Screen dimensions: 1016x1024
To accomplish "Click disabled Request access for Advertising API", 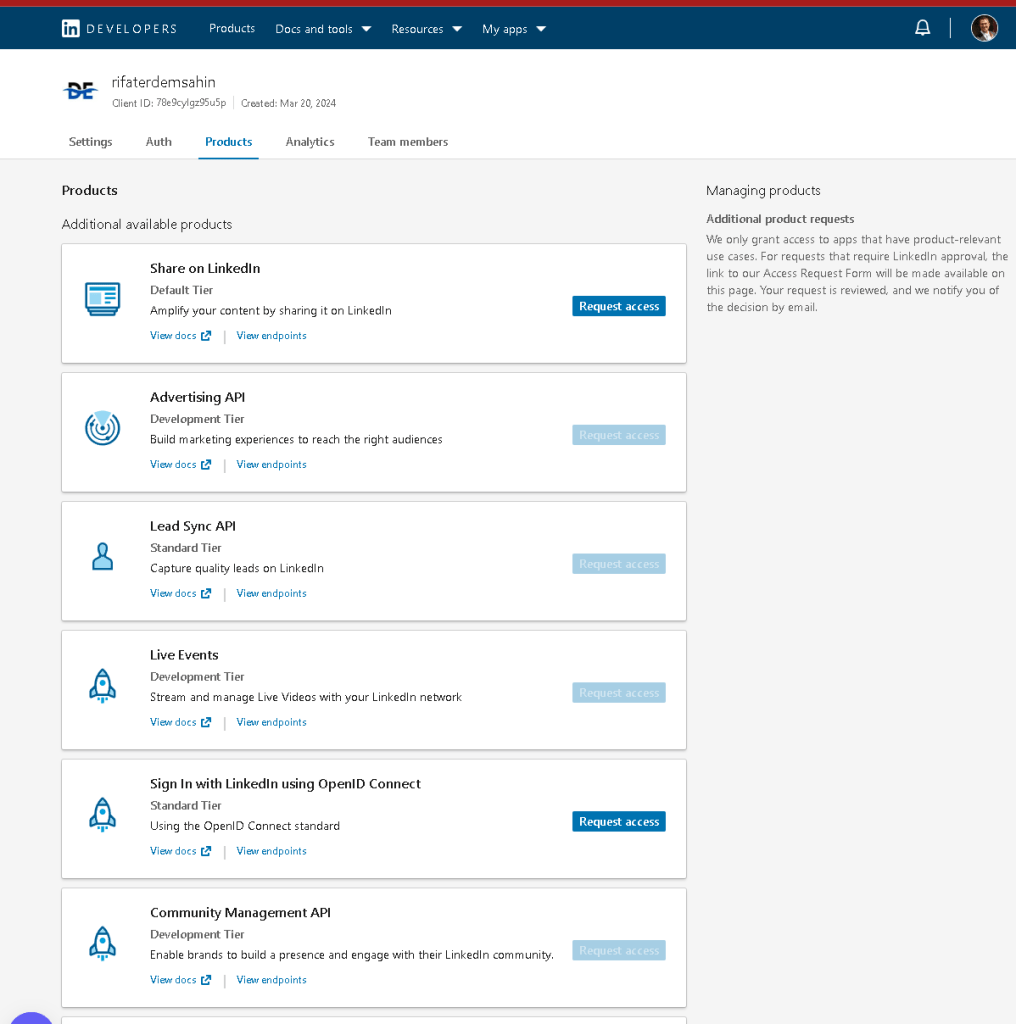I will click(x=619, y=435).
